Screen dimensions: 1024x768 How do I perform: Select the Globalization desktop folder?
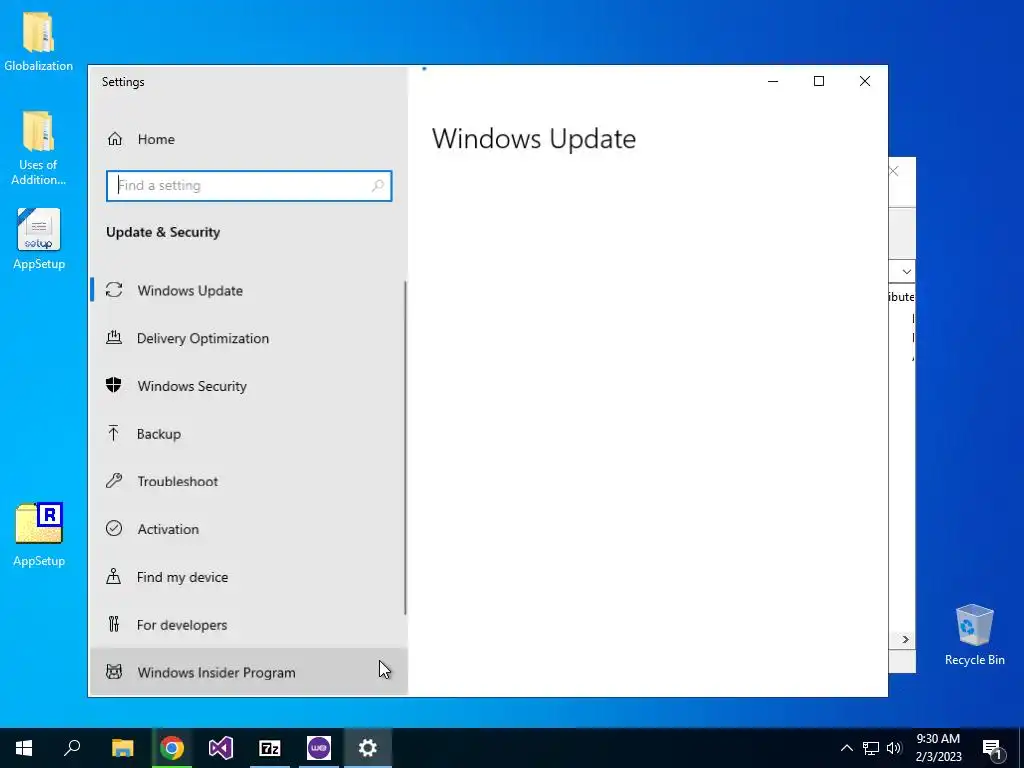tap(39, 41)
